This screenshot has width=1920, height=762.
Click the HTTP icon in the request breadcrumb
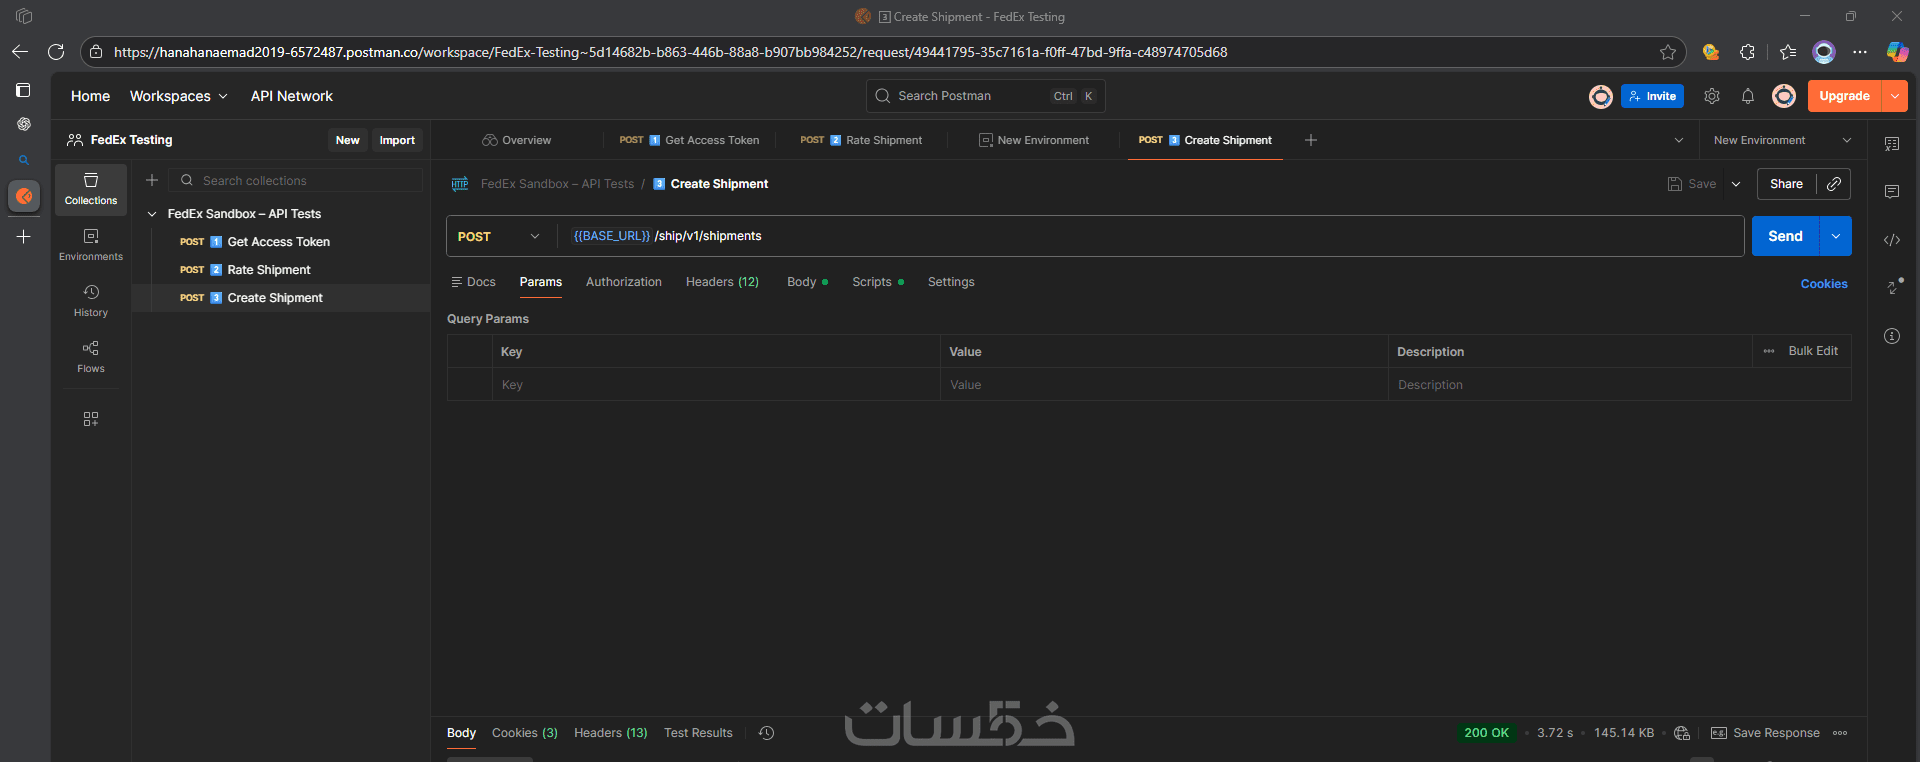click(460, 184)
